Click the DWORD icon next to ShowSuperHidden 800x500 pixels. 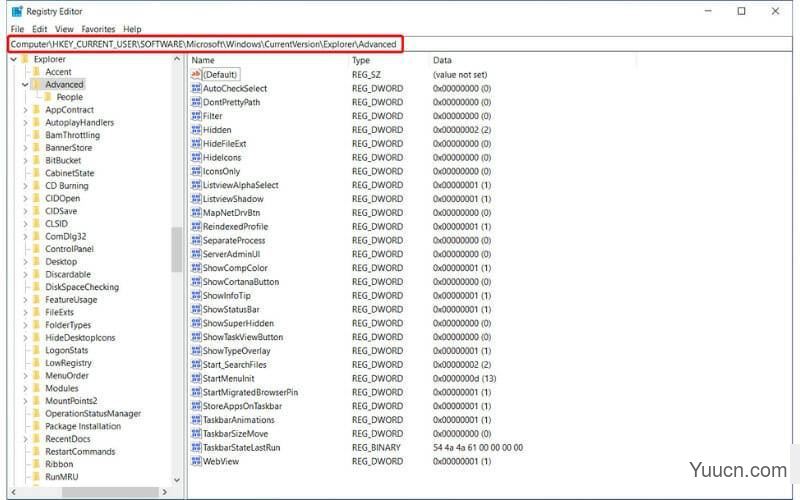196,323
